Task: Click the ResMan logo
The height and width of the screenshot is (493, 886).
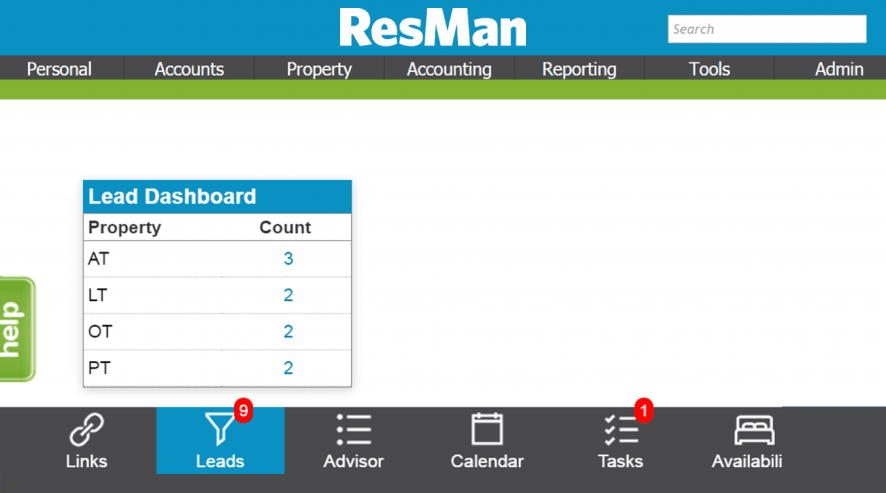Action: [x=433, y=28]
